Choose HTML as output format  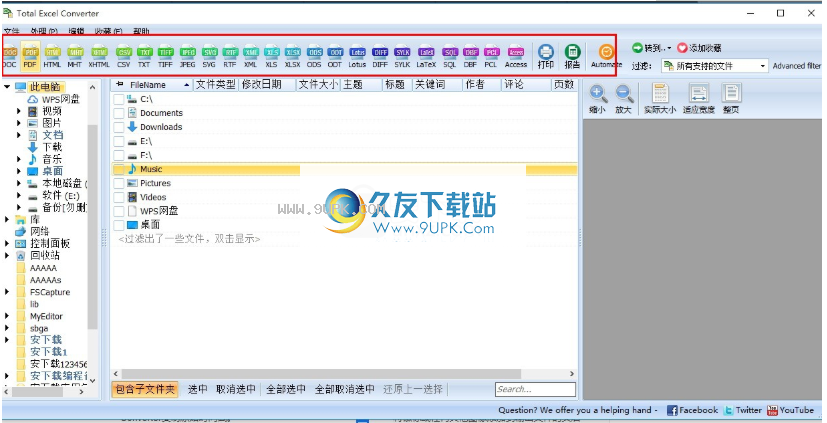52,56
